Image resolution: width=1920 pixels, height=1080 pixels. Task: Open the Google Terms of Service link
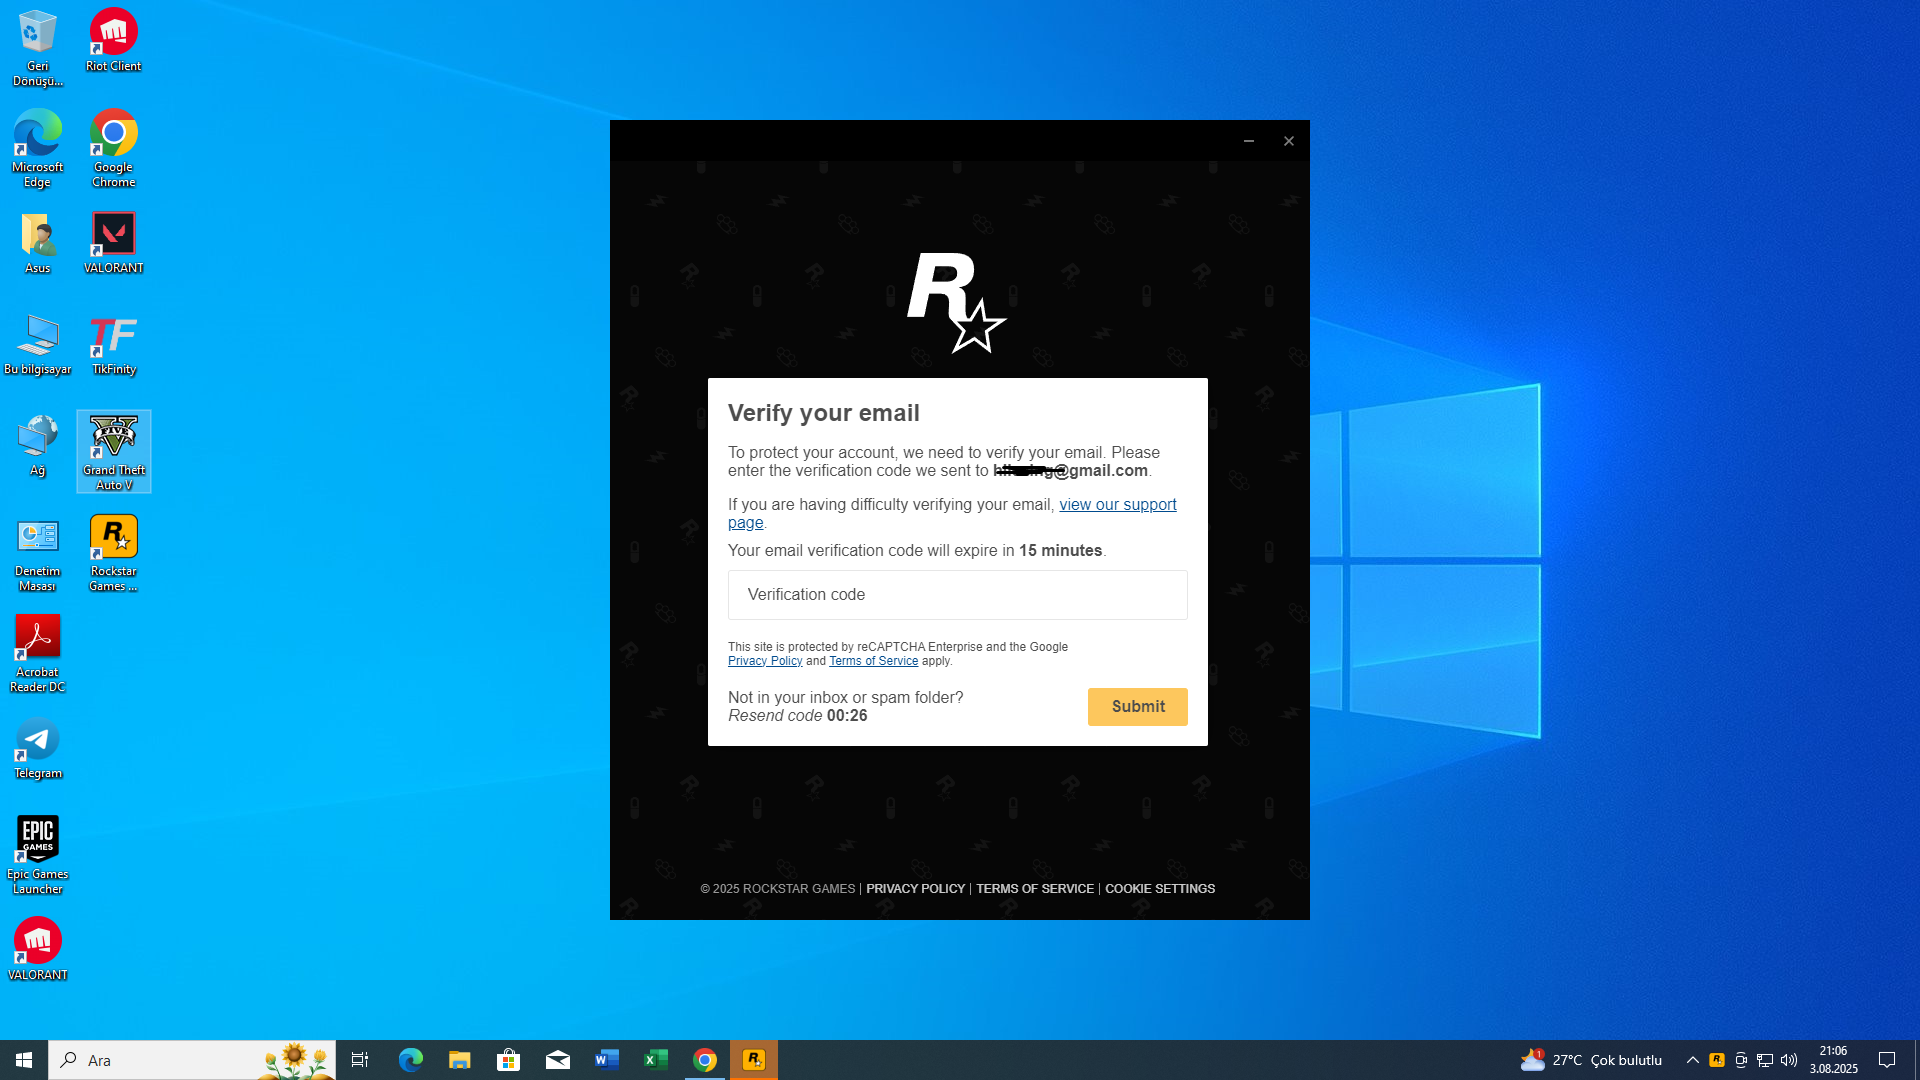click(873, 661)
